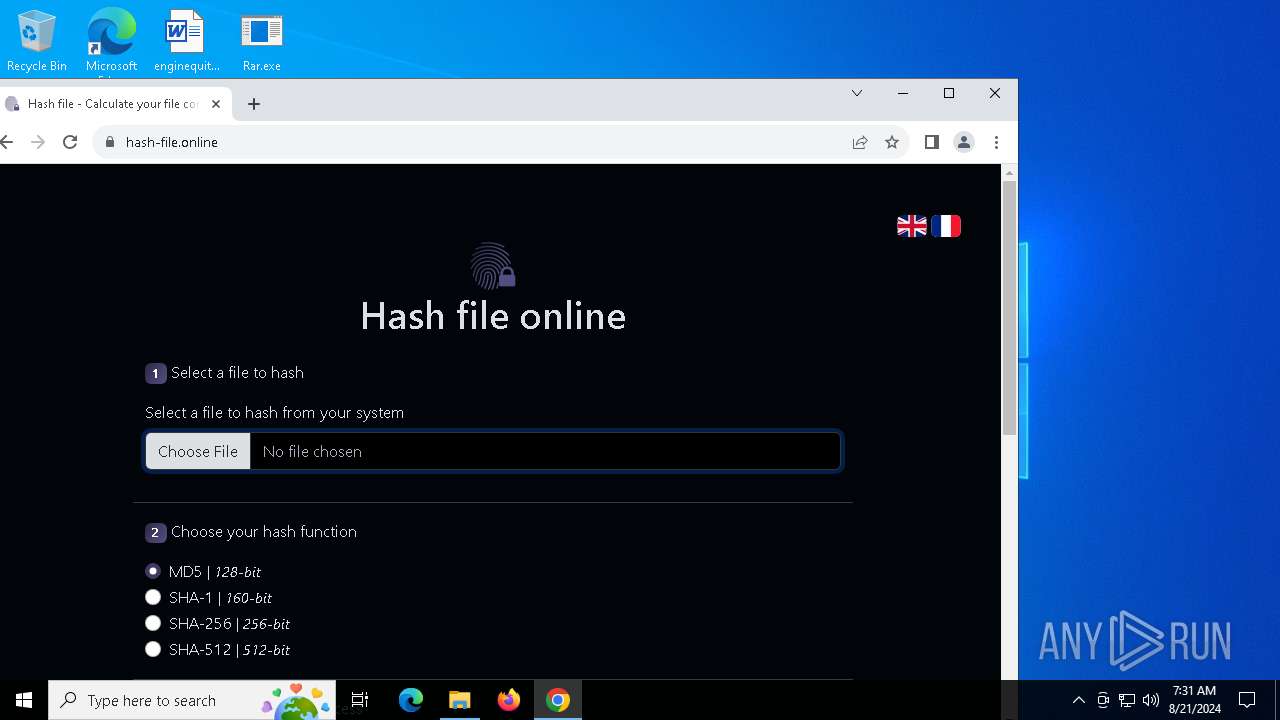The height and width of the screenshot is (720, 1280).
Task: Open the Chrome side panel
Action: 932,142
